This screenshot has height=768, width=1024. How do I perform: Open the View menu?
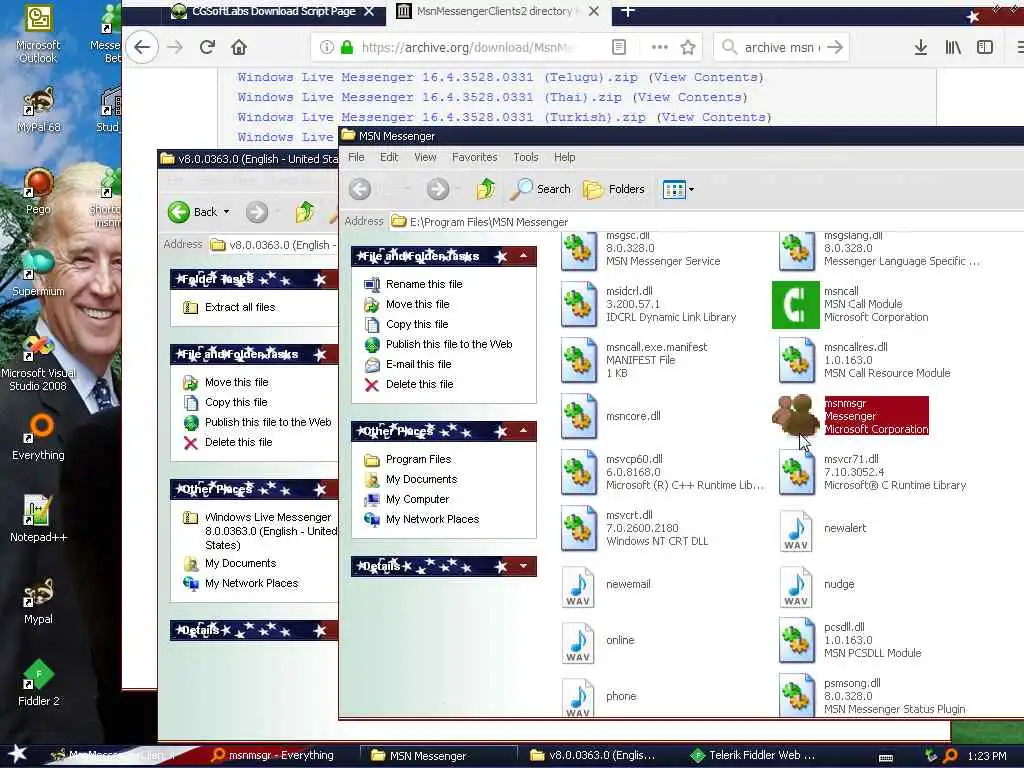(x=425, y=157)
